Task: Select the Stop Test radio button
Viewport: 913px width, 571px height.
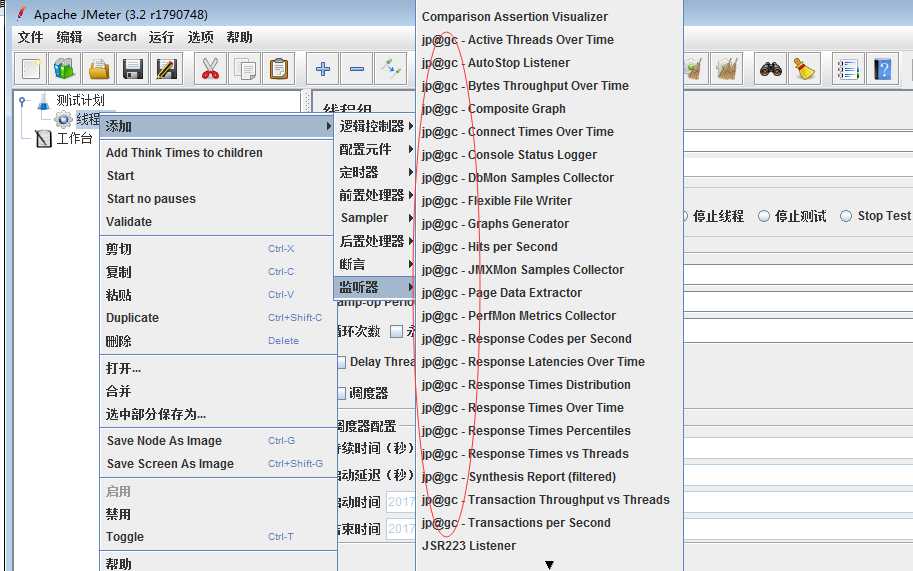Action: tap(846, 216)
